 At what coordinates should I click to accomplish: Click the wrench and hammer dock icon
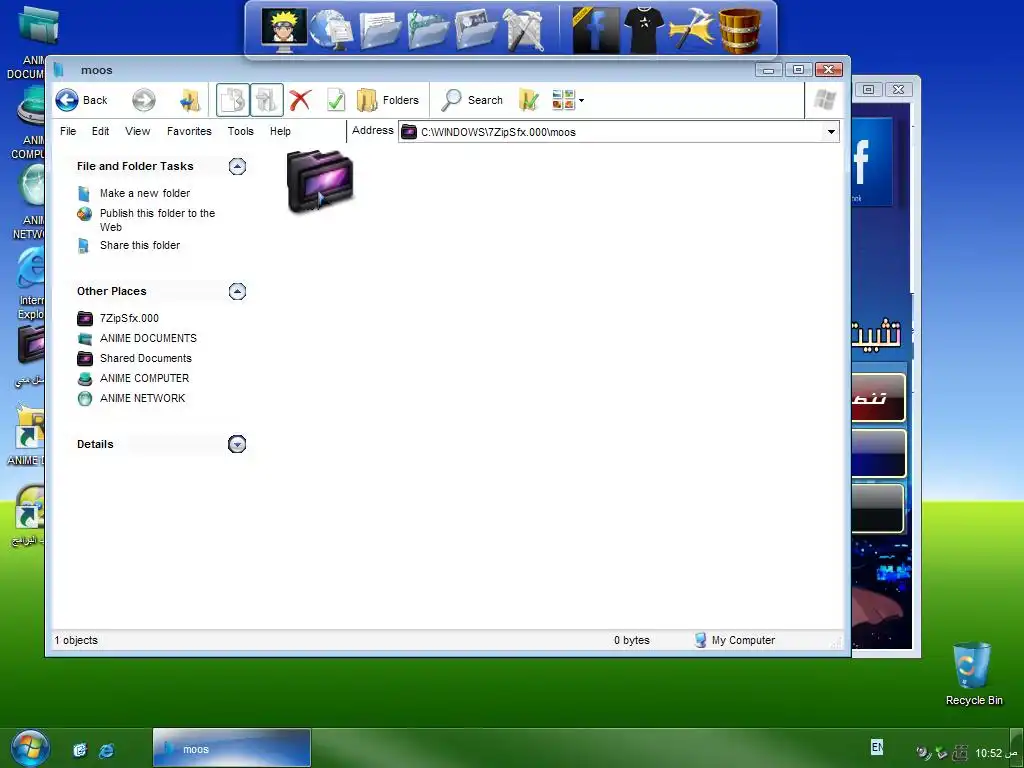point(523,31)
